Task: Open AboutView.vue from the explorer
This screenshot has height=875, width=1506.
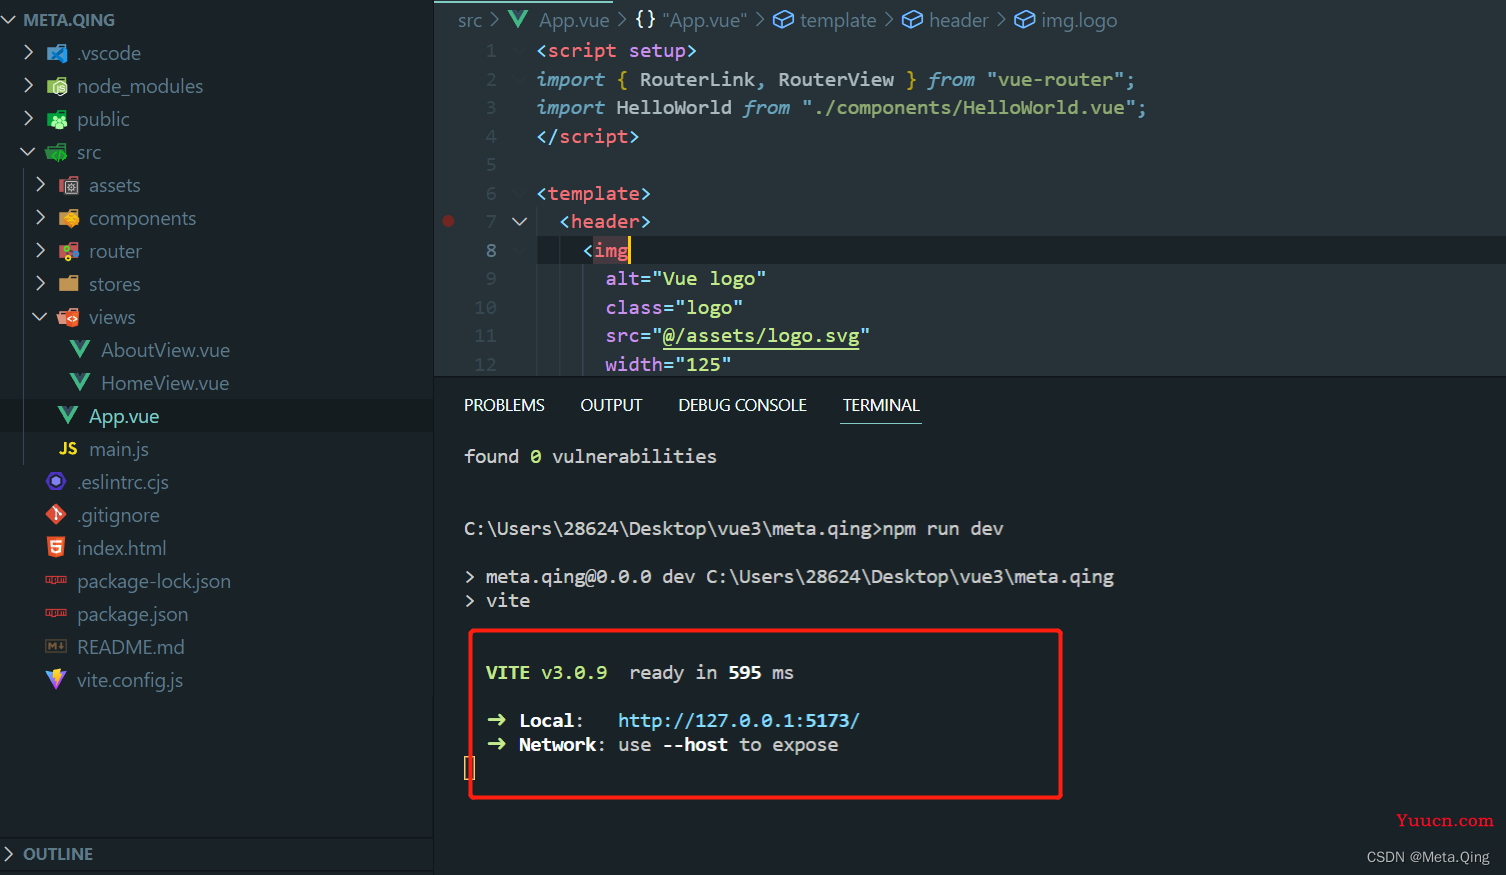Action: pos(165,350)
